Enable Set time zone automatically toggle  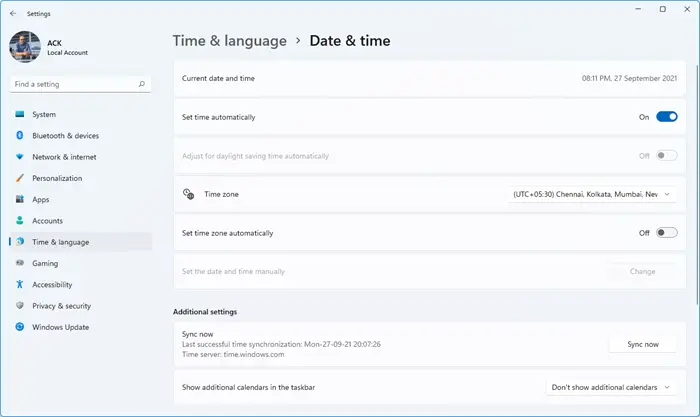pos(667,233)
